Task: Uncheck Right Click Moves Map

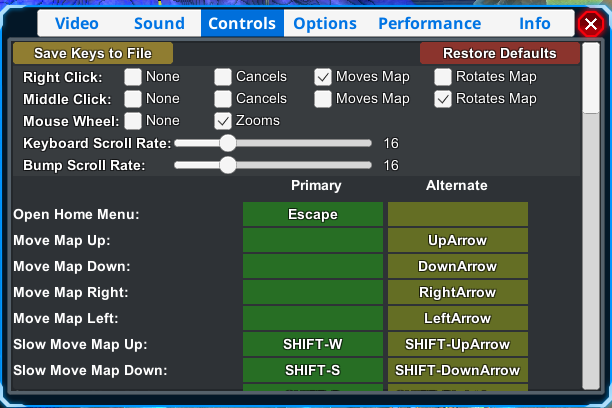Action: click(x=323, y=76)
